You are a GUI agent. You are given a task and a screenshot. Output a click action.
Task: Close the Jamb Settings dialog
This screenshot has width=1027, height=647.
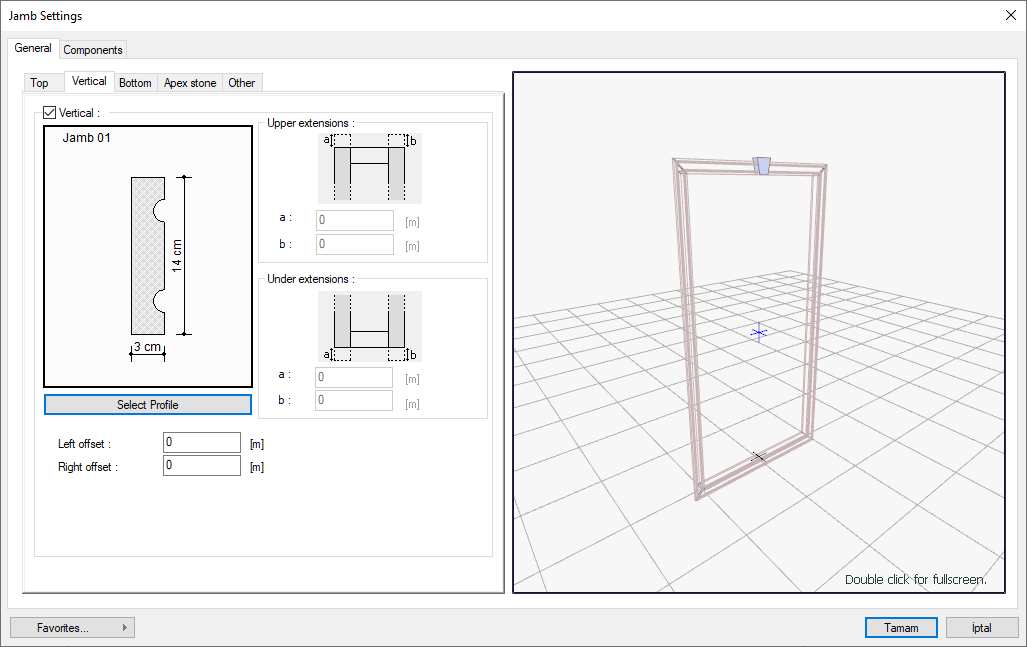coord(1010,15)
